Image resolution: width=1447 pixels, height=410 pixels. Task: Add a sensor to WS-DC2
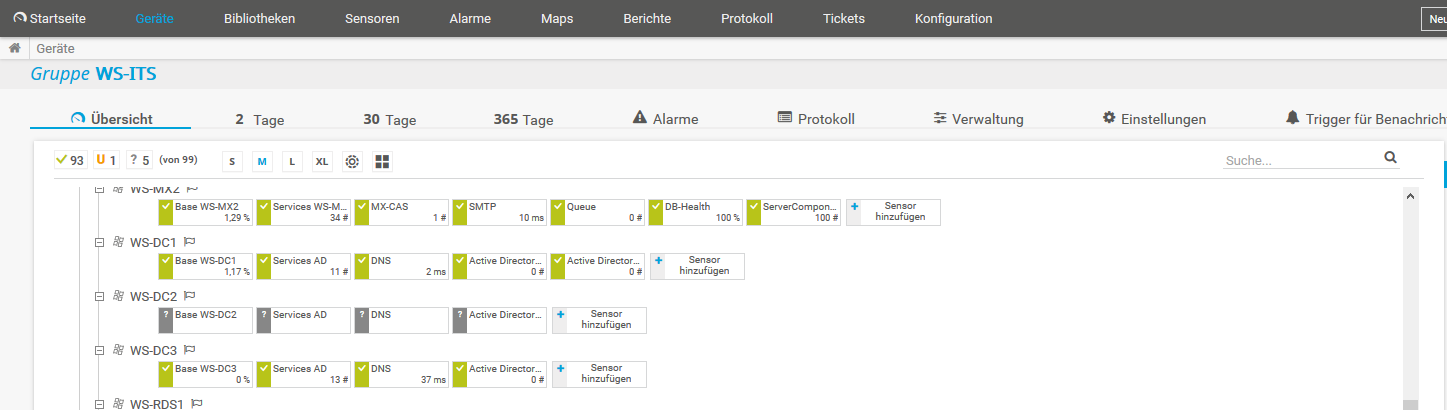point(599,320)
